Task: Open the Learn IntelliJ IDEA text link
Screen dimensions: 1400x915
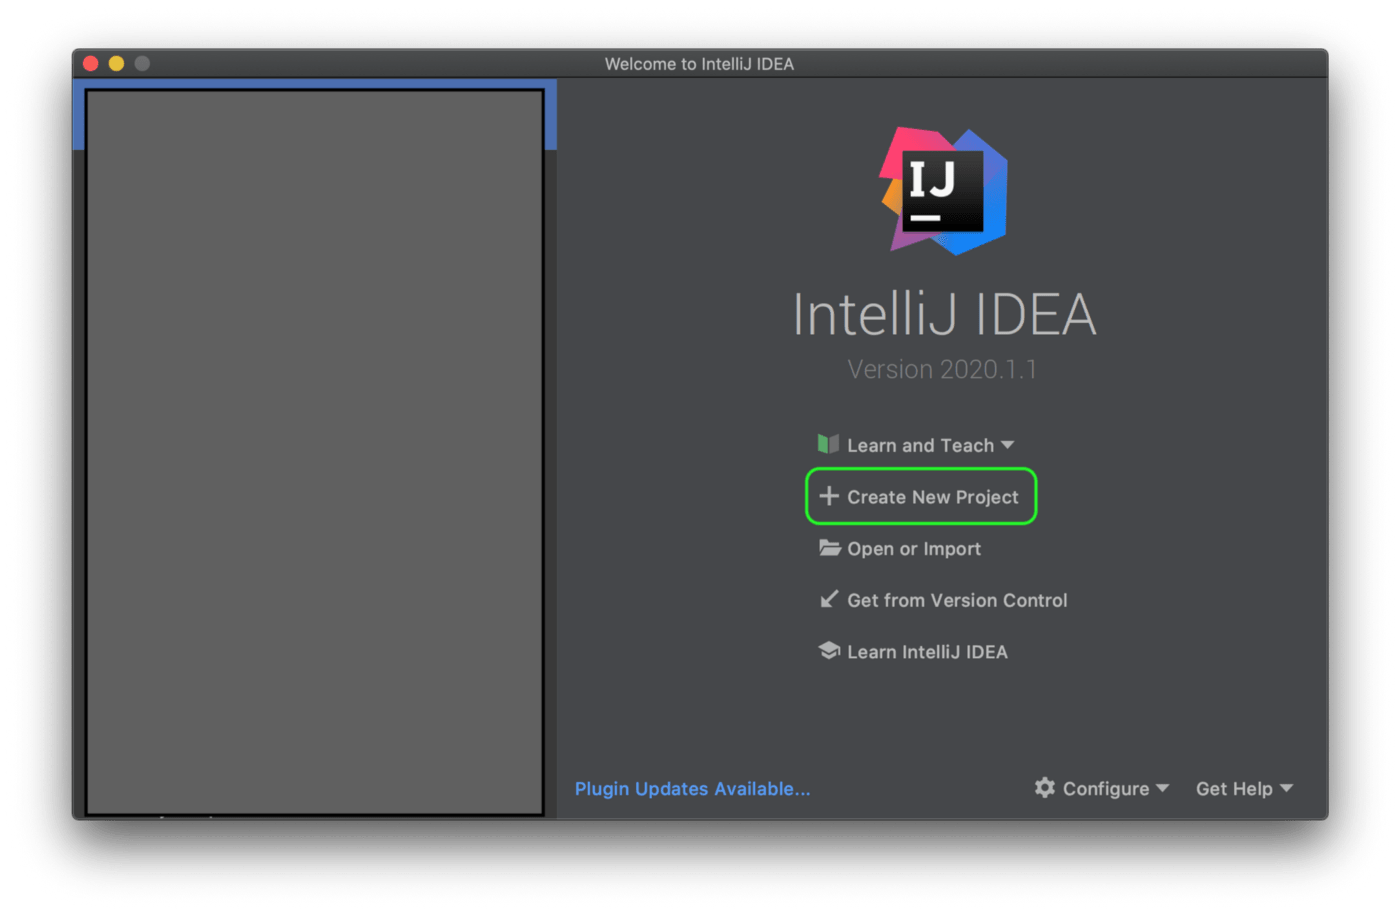Action: [927, 652]
